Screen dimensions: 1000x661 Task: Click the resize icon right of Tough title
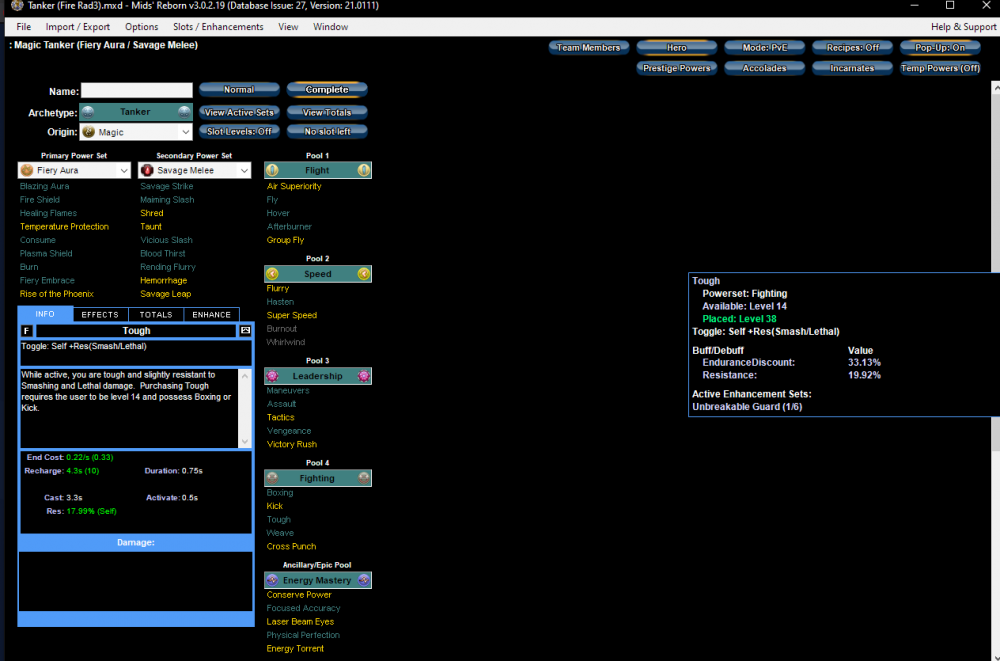pos(245,331)
